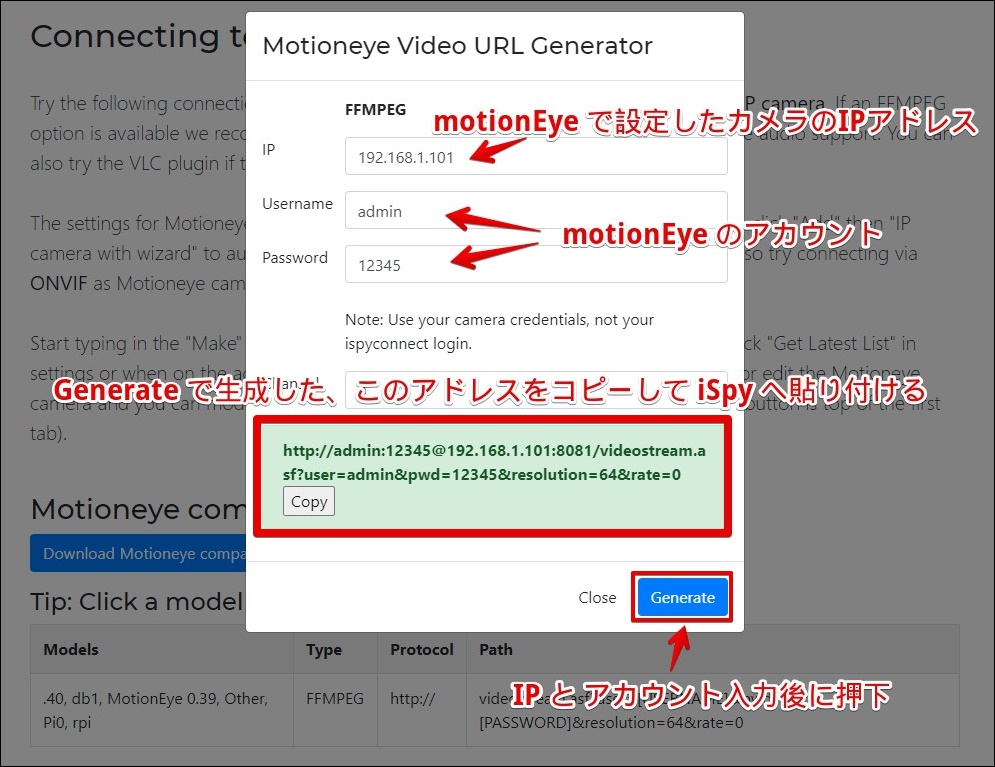995x767 pixels.
Task: Click the MotionEye 0.39 models table cell
Action: [162, 710]
